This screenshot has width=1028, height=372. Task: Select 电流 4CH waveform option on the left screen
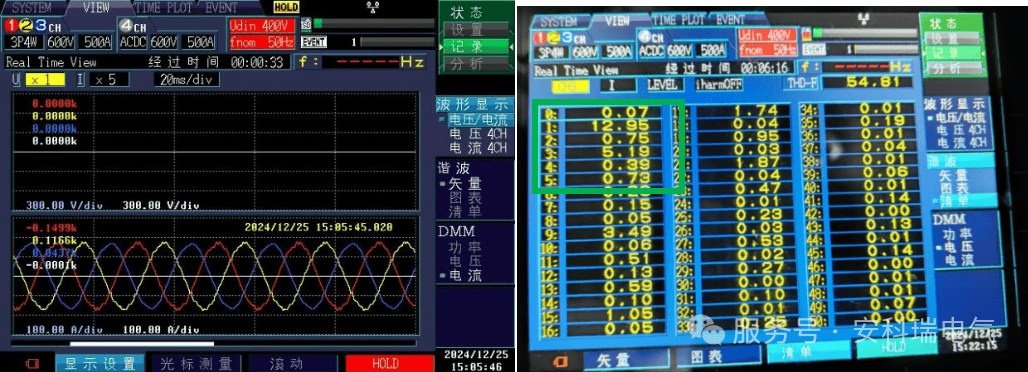(x=477, y=147)
